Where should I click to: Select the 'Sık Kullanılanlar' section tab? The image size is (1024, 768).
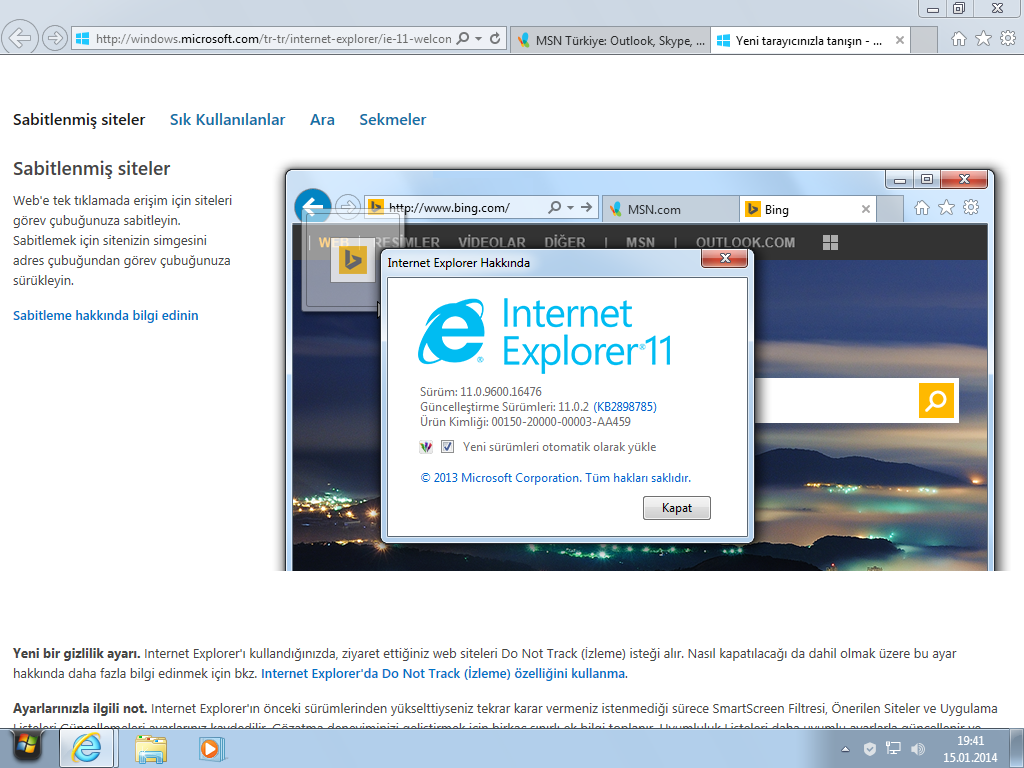click(227, 120)
